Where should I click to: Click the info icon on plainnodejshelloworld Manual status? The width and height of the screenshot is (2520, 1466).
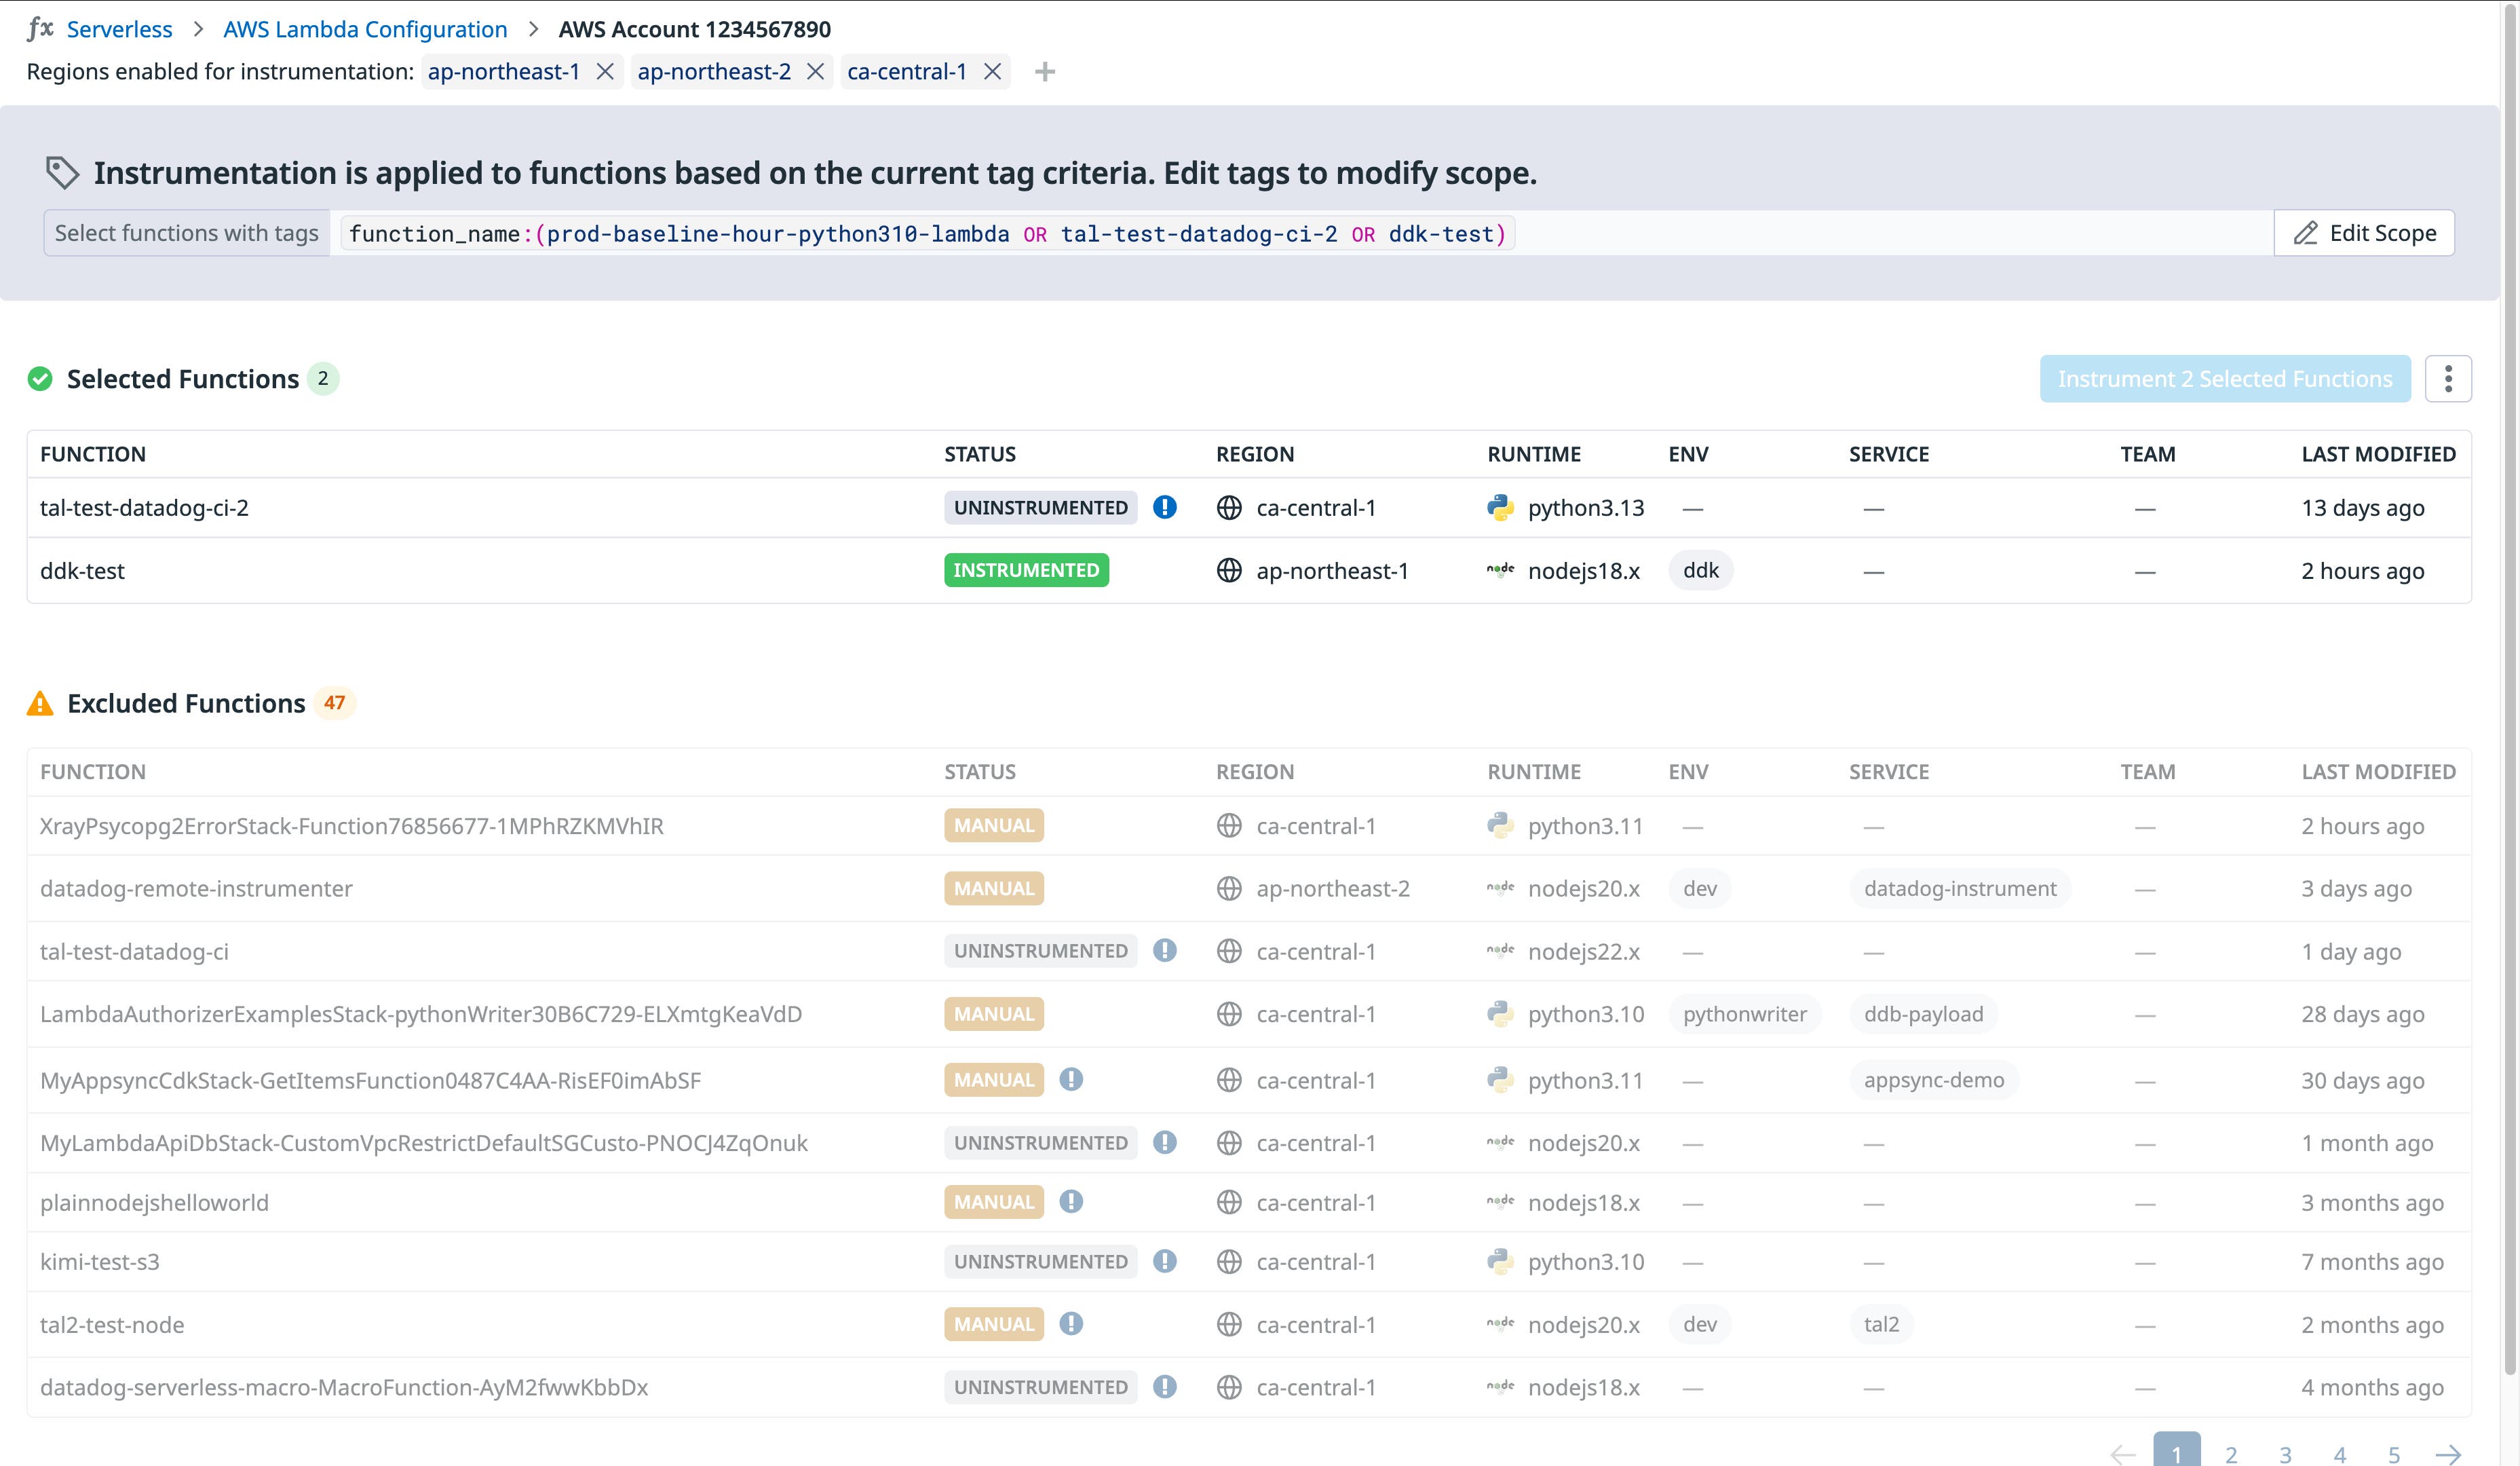click(x=1071, y=1202)
